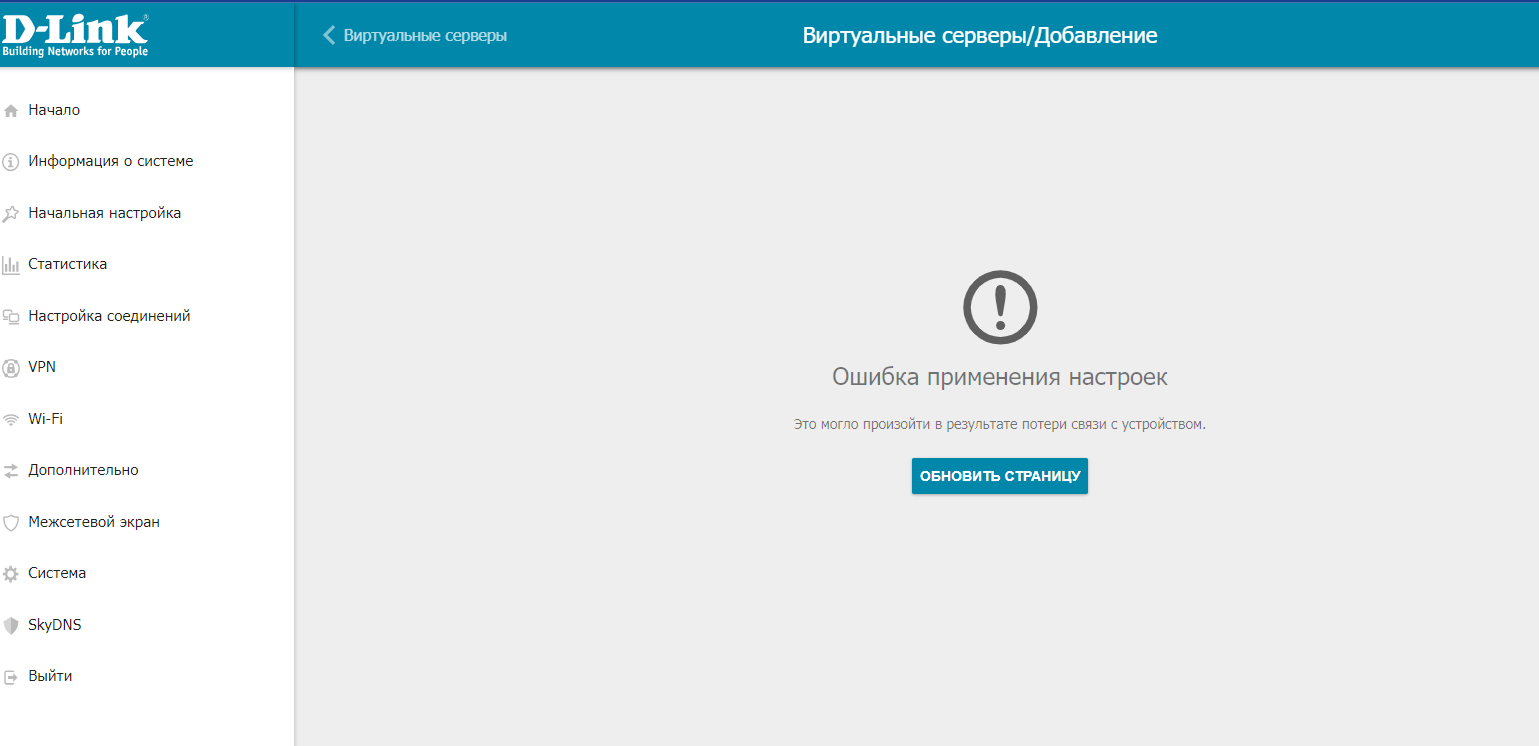The image size is (1539, 746).
Task: Click the Ошибка применения настроек heading
Action: [1000, 377]
